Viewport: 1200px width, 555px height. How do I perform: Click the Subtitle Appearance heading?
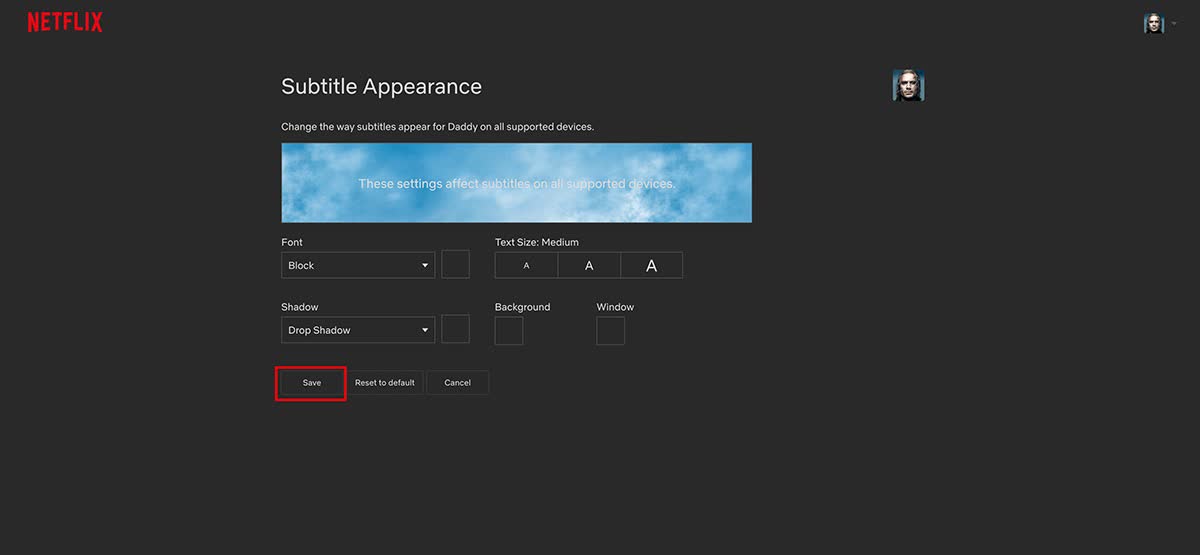381,87
